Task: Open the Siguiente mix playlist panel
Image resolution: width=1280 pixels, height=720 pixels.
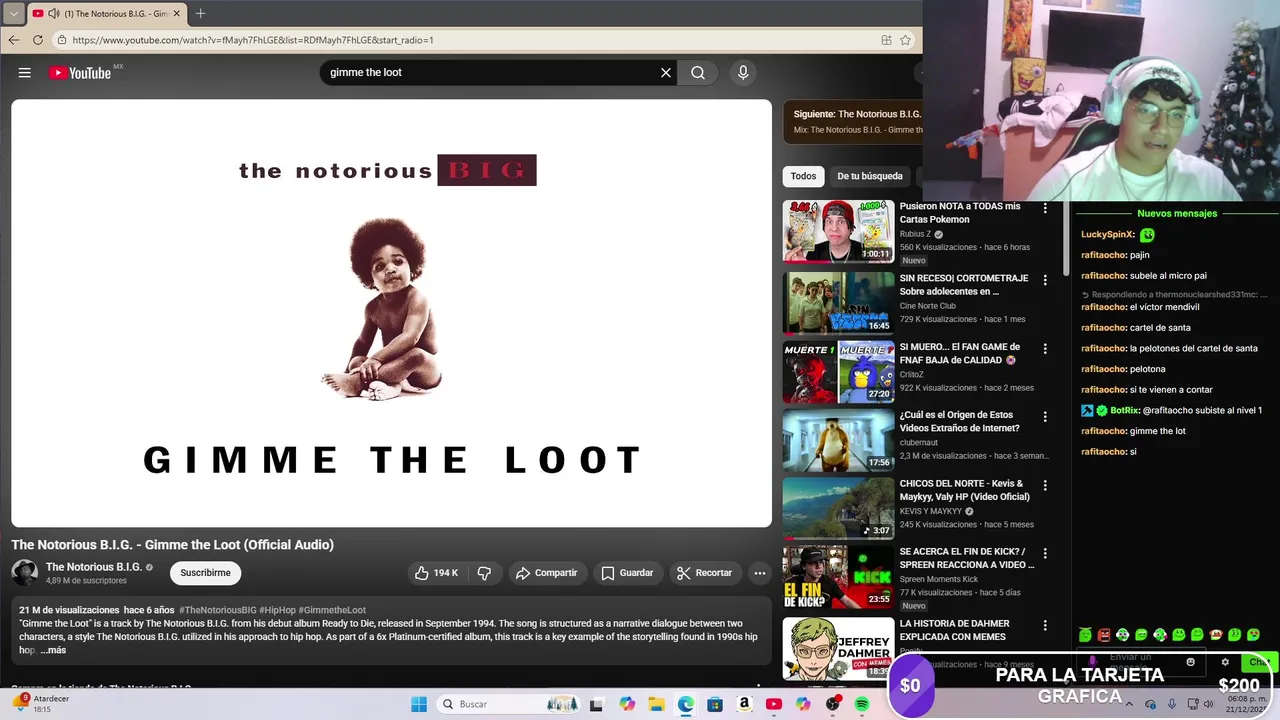Action: (853, 122)
